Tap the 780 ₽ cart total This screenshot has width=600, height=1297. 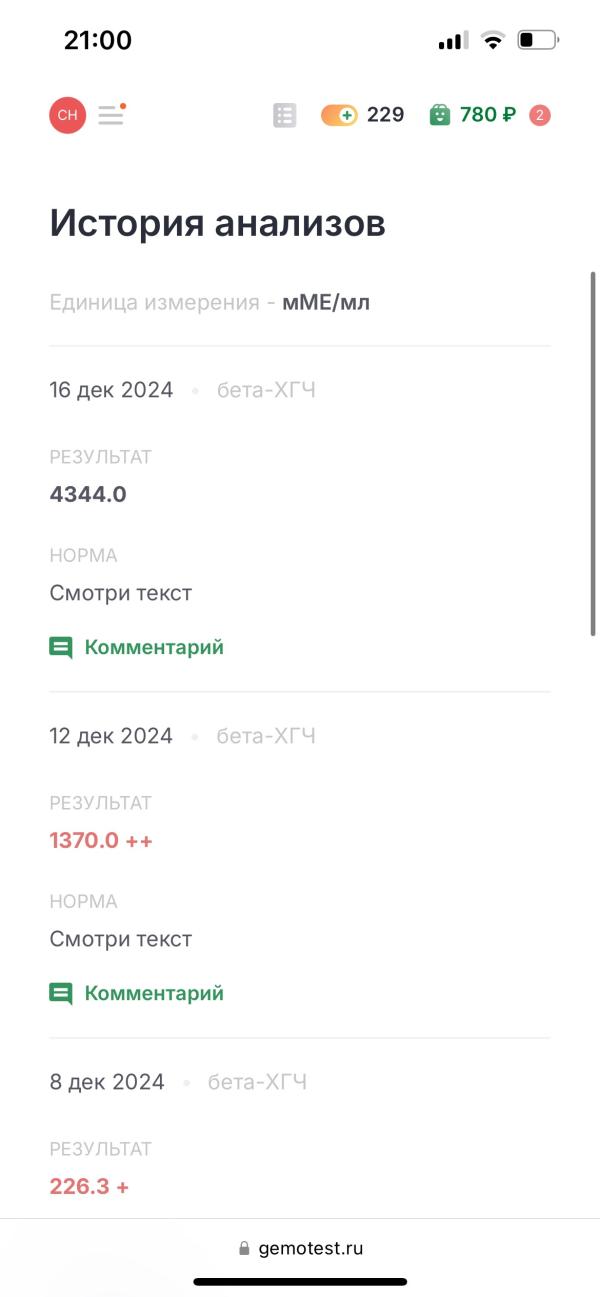click(x=488, y=115)
